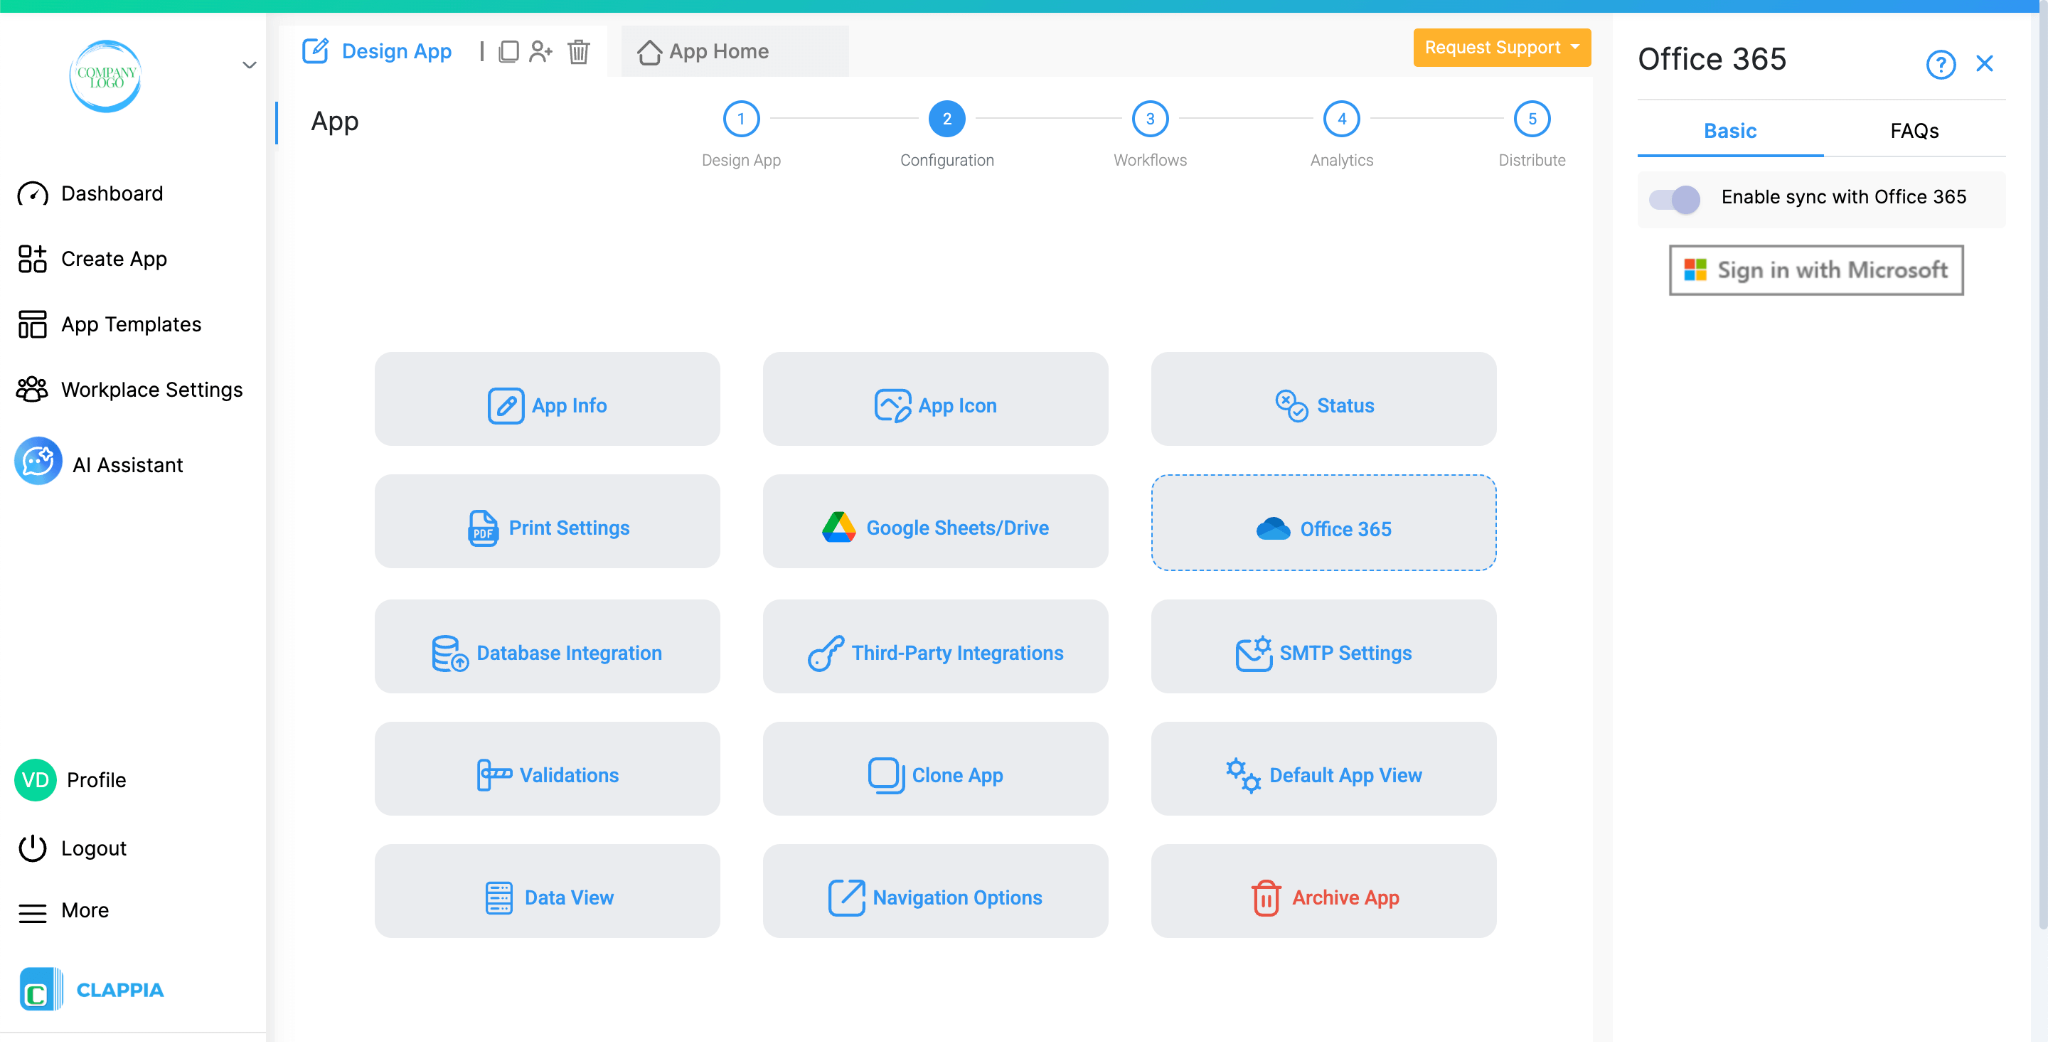This screenshot has height=1042, width=2048.
Task: Select the delete app trash icon
Action: tap(579, 52)
